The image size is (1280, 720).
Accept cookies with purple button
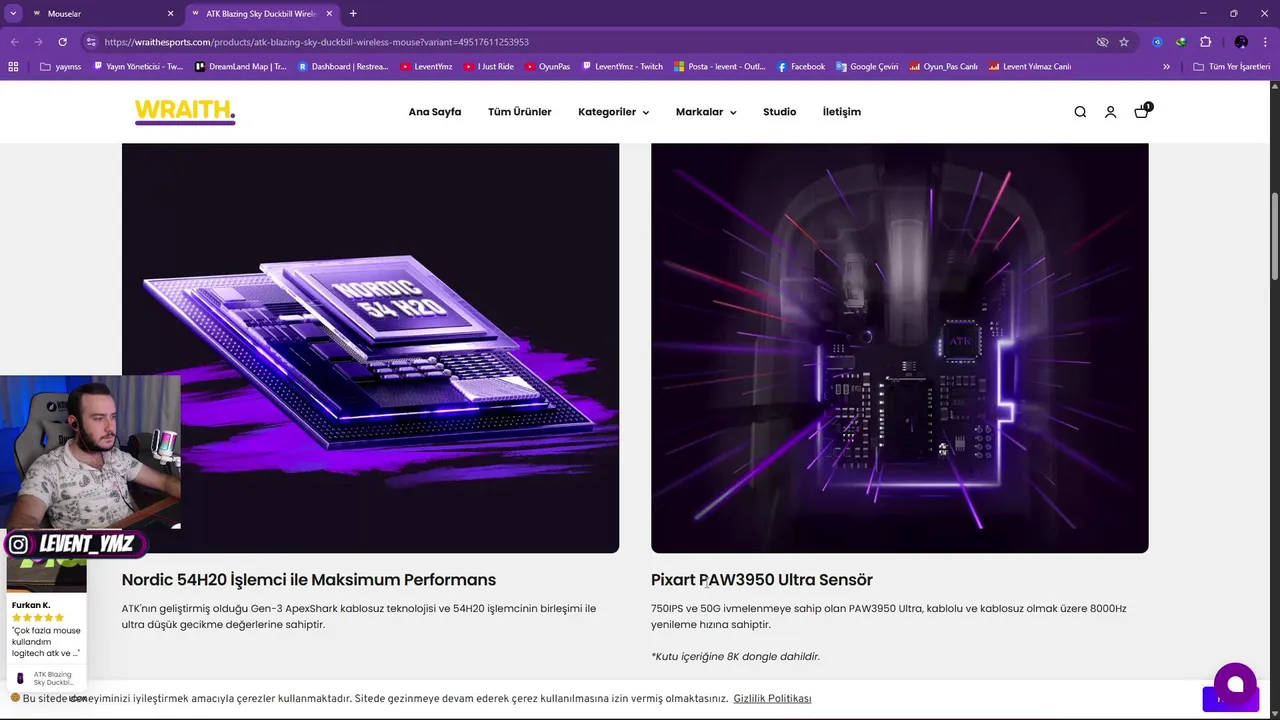[x=1230, y=699]
